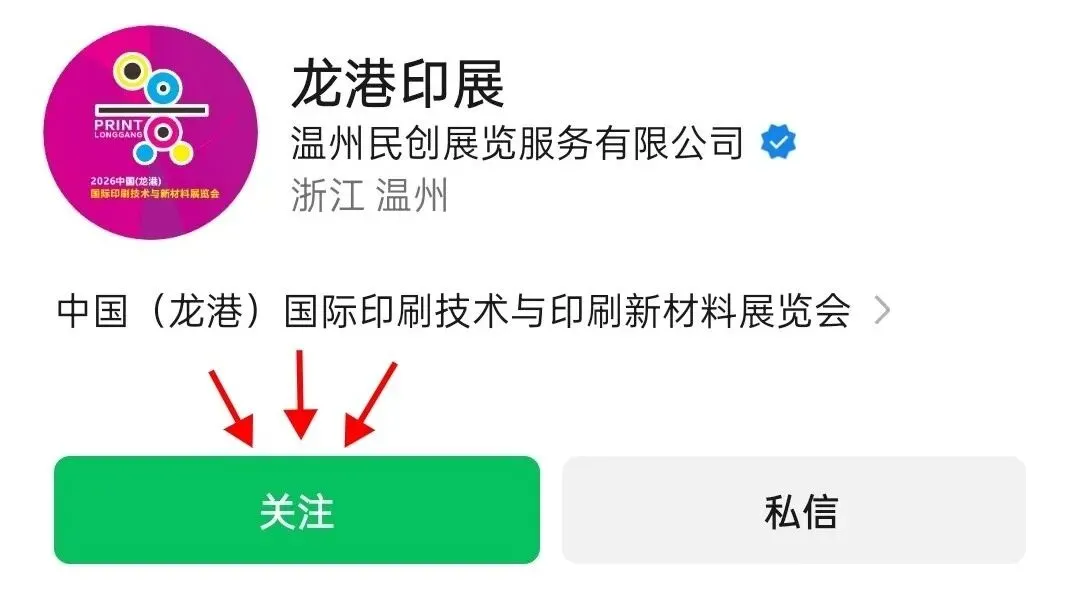
Task: Click the left red arrow pointing to 关注
Action: [x=233, y=407]
